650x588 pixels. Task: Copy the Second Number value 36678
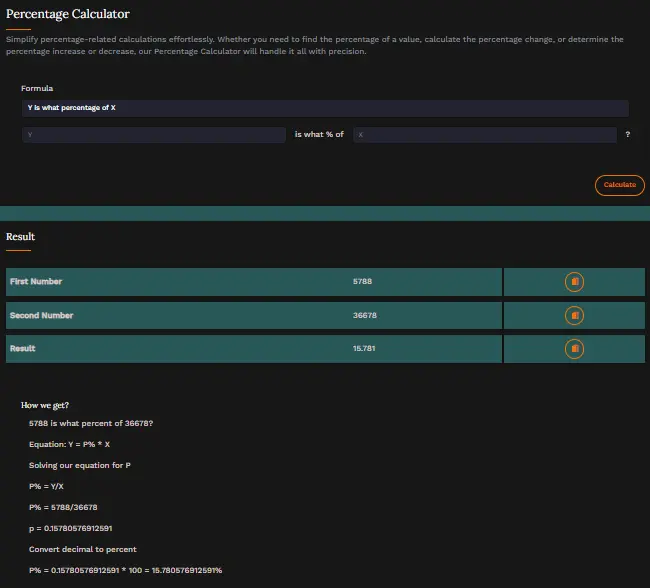[574, 316]
